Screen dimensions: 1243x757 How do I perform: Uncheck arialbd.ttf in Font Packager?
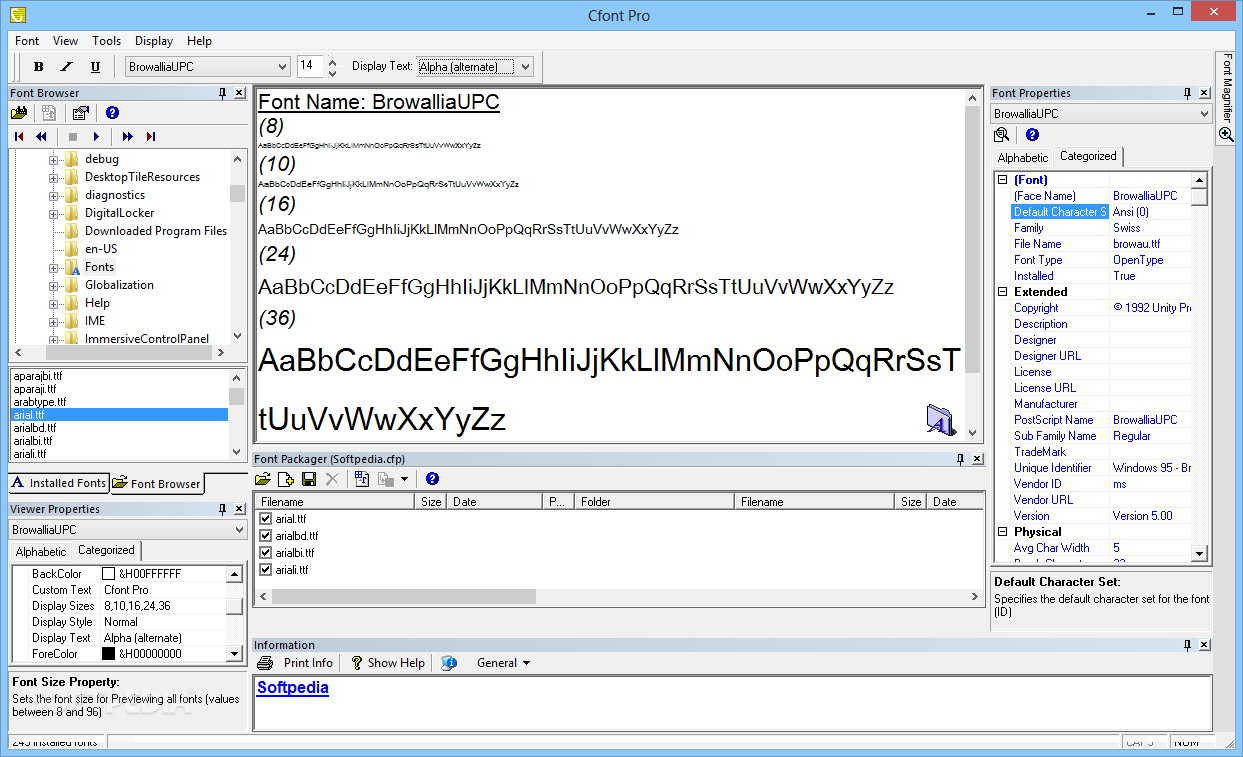pyautogui.click(x=265, y=536)
